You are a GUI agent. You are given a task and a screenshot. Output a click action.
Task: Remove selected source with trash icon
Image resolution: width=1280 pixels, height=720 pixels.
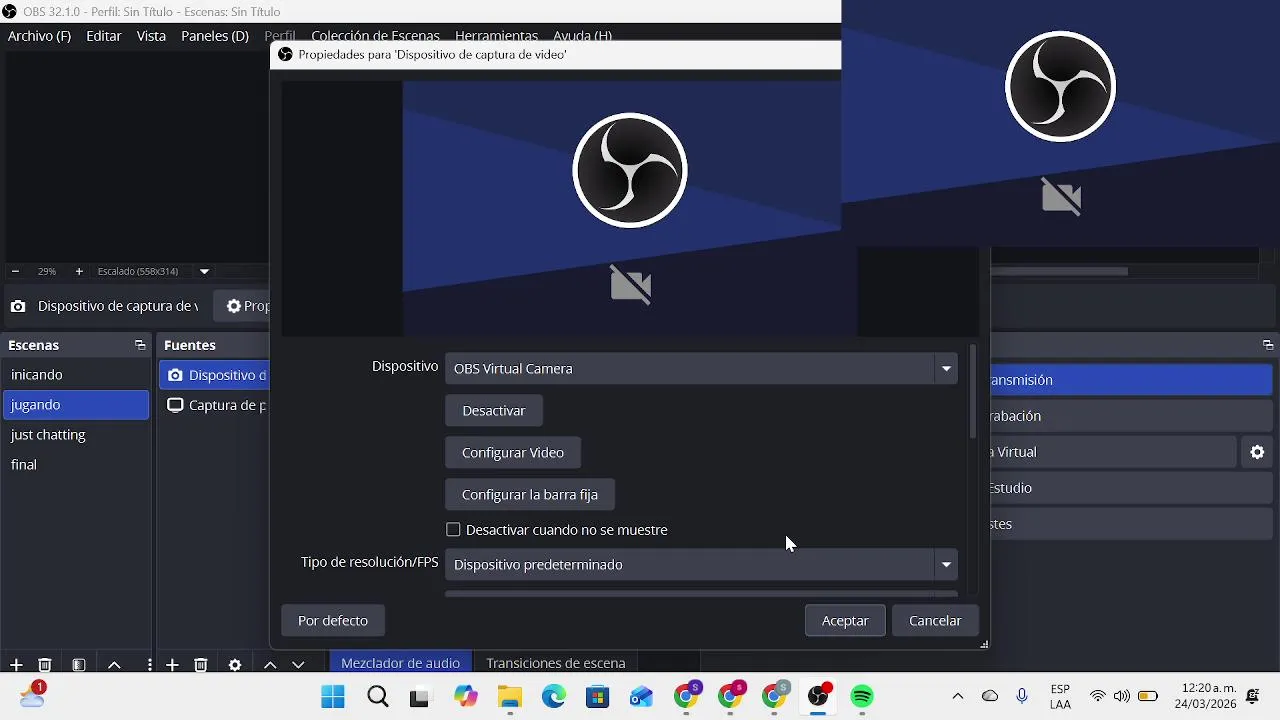coord(201,665)
